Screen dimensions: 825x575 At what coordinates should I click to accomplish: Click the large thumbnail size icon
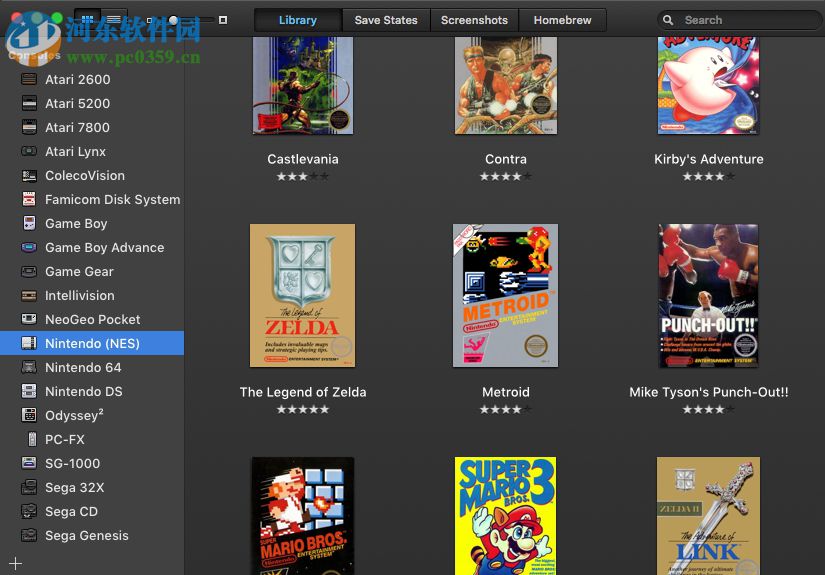pyautogui.click(x=223, y=20)
